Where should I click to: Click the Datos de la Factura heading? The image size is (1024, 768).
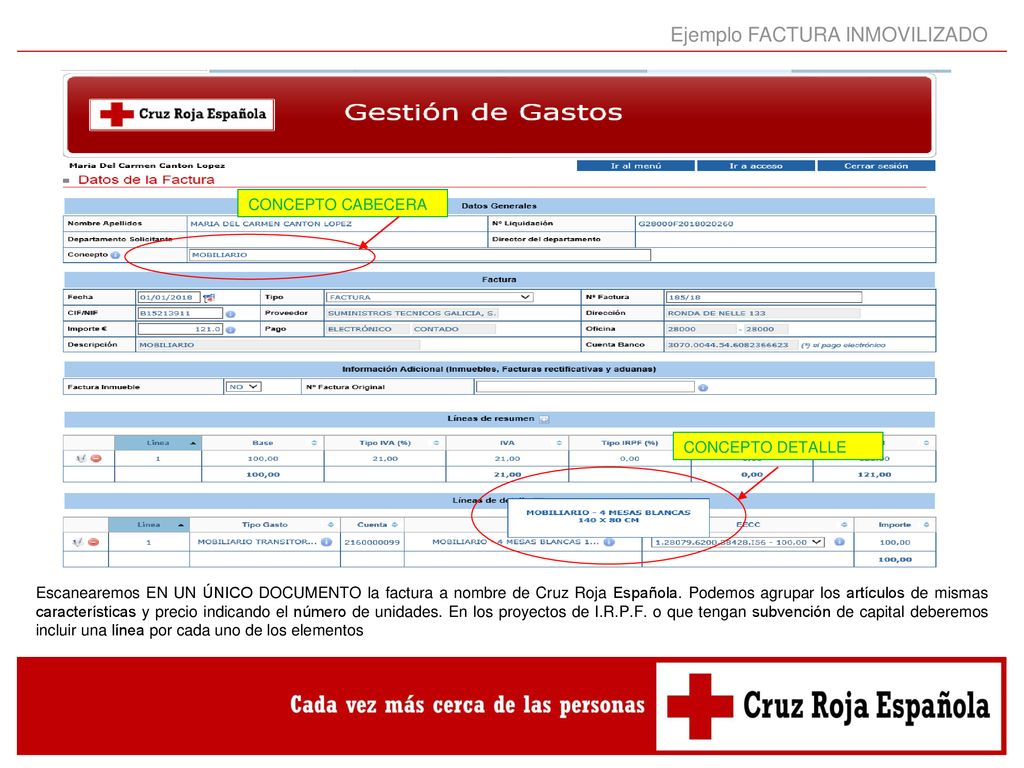tap(146, 180)
